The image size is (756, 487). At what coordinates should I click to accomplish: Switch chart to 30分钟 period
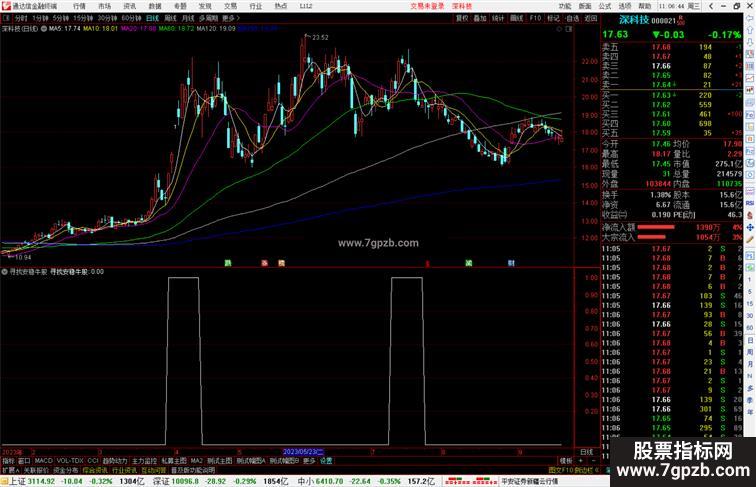(107, 18)
